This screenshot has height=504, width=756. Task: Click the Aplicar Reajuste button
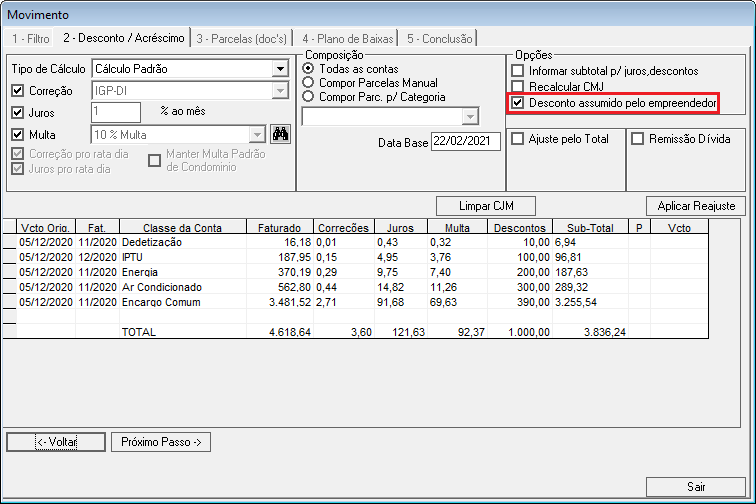tap(696, 206)
